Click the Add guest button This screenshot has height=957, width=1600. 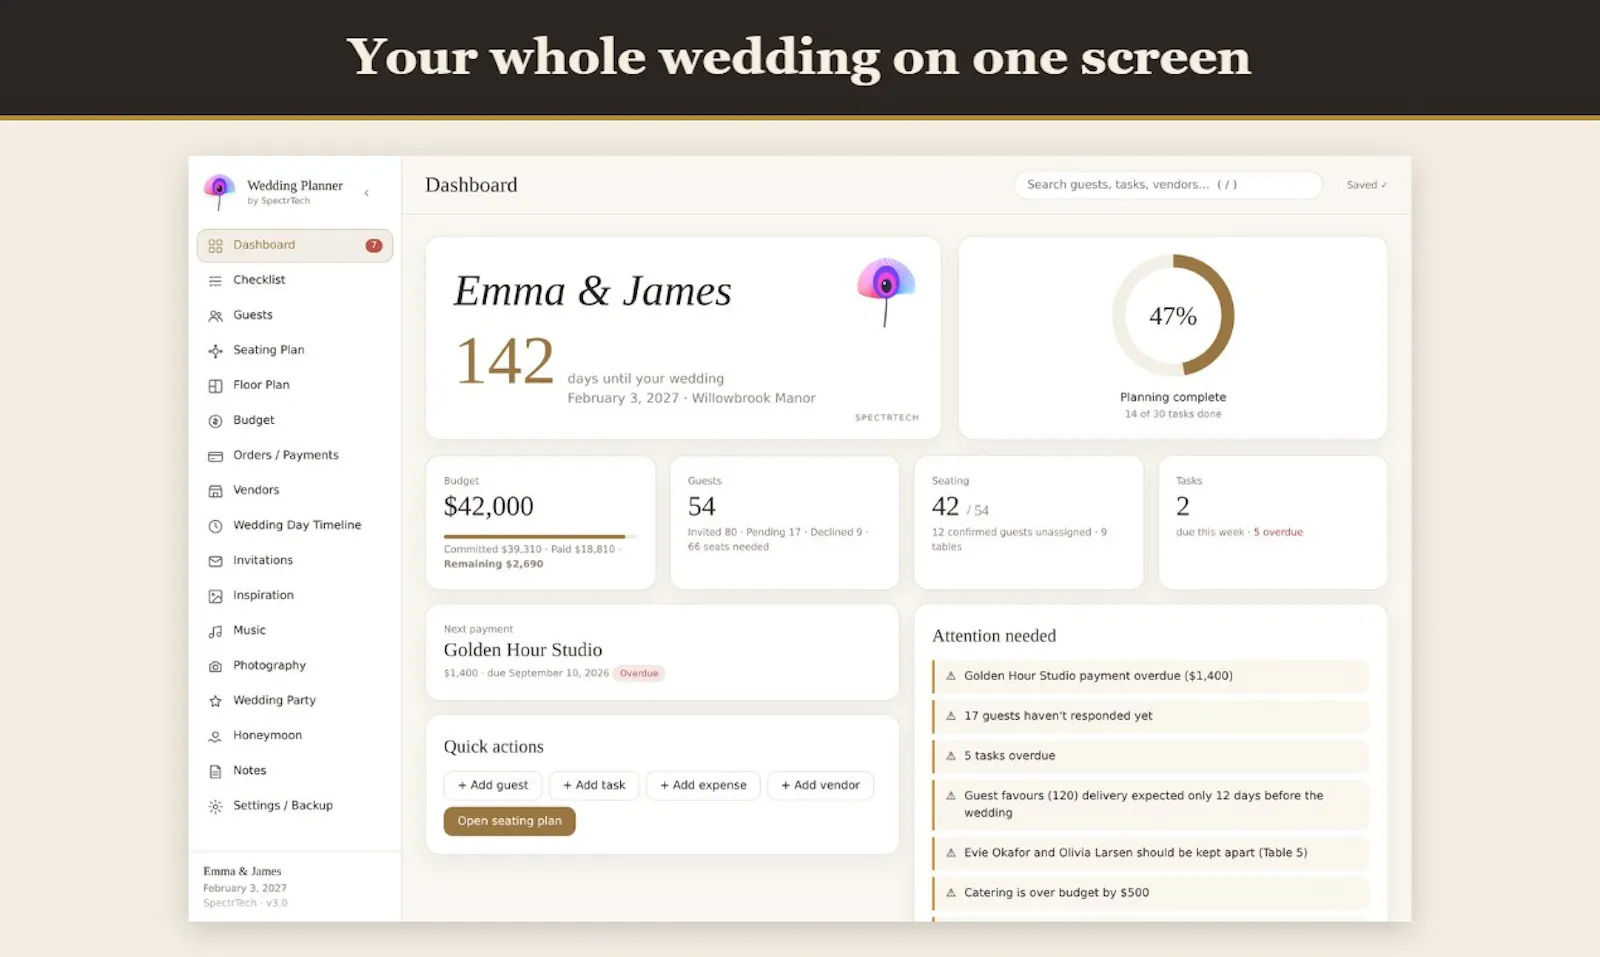493,785
